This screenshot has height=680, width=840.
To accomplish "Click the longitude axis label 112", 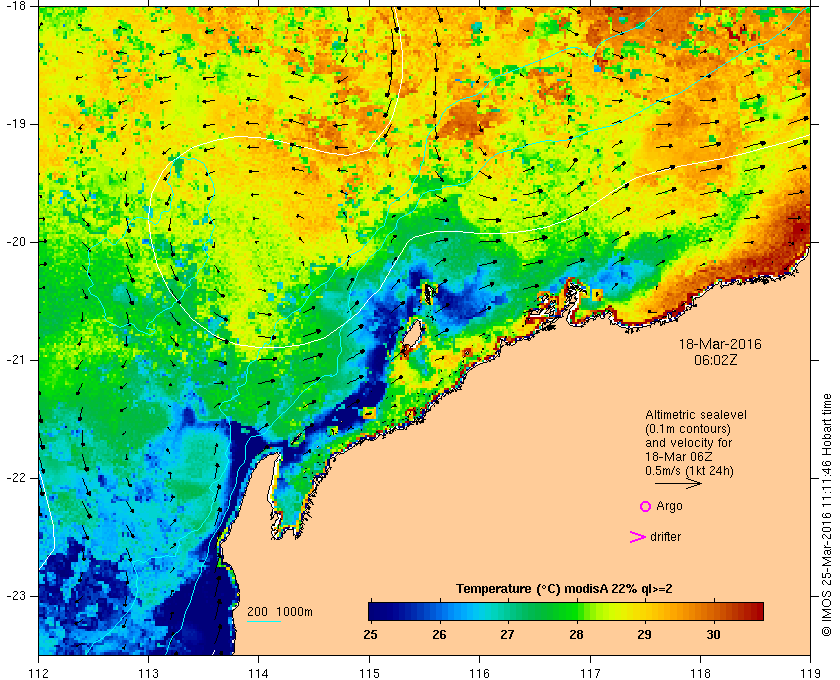I will point(39,672).
